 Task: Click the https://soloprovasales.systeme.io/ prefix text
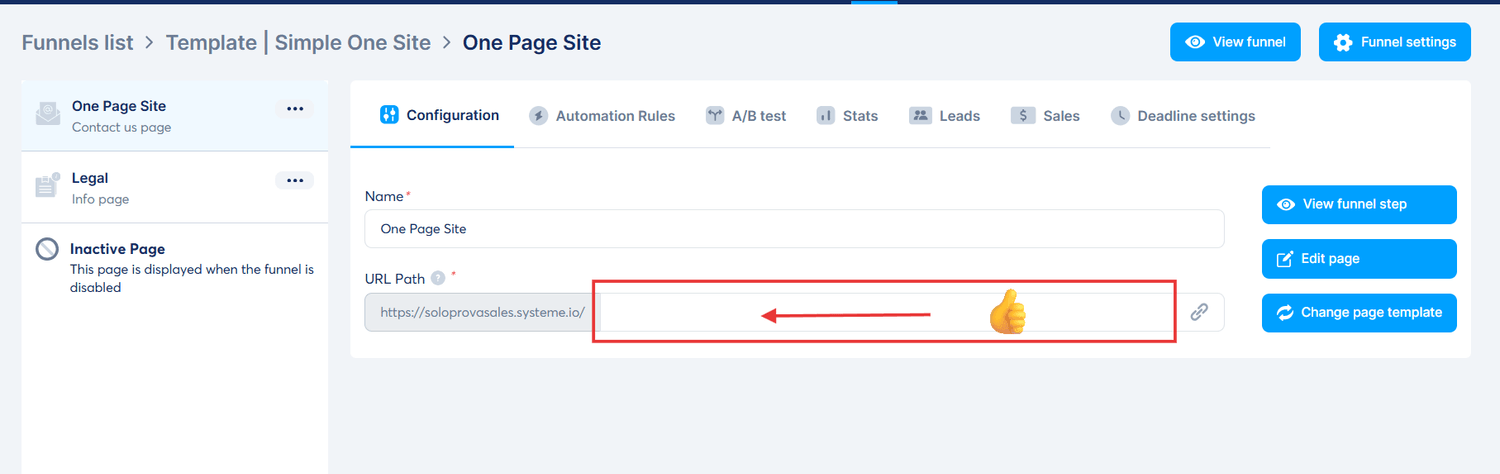pyautogui.click(x=483, y=312)
